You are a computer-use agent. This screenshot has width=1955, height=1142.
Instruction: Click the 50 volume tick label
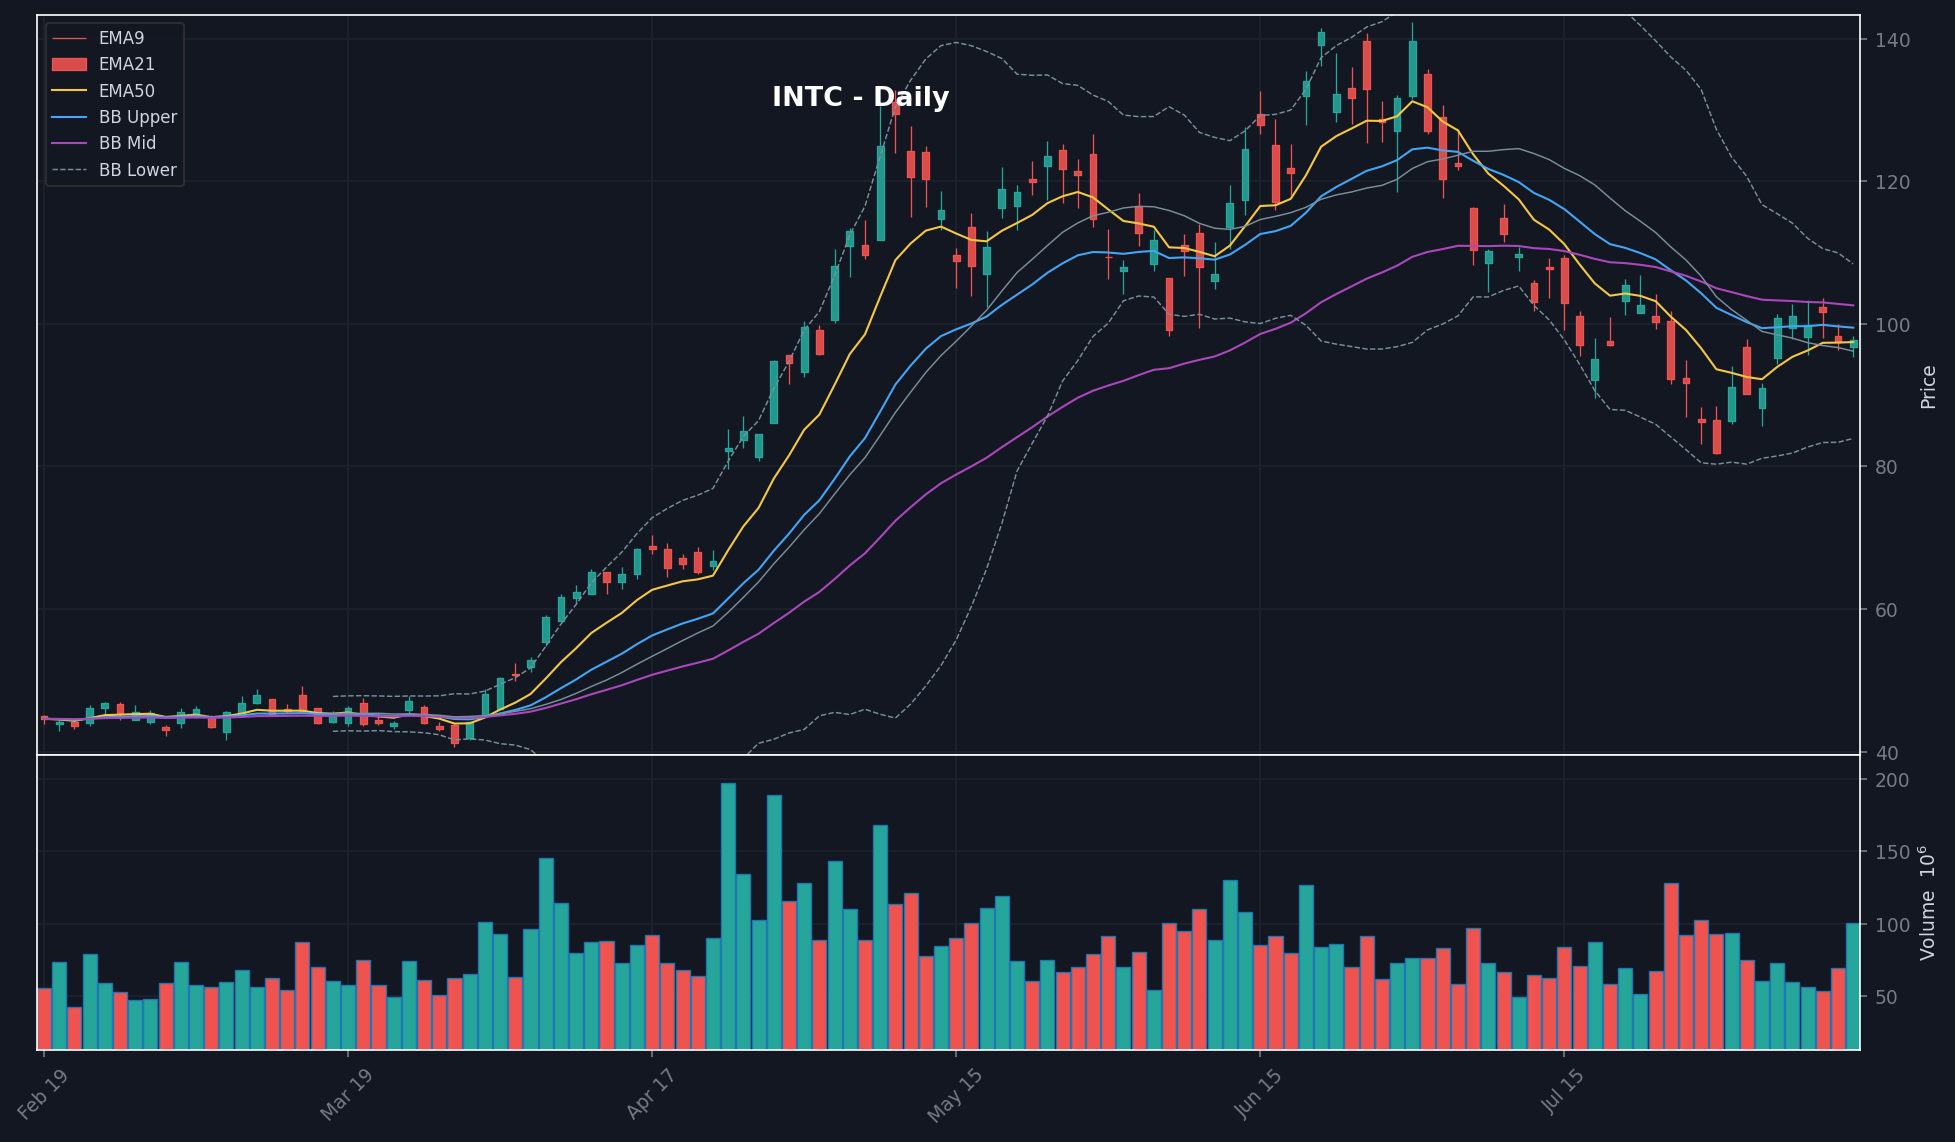click(1886, 997)
